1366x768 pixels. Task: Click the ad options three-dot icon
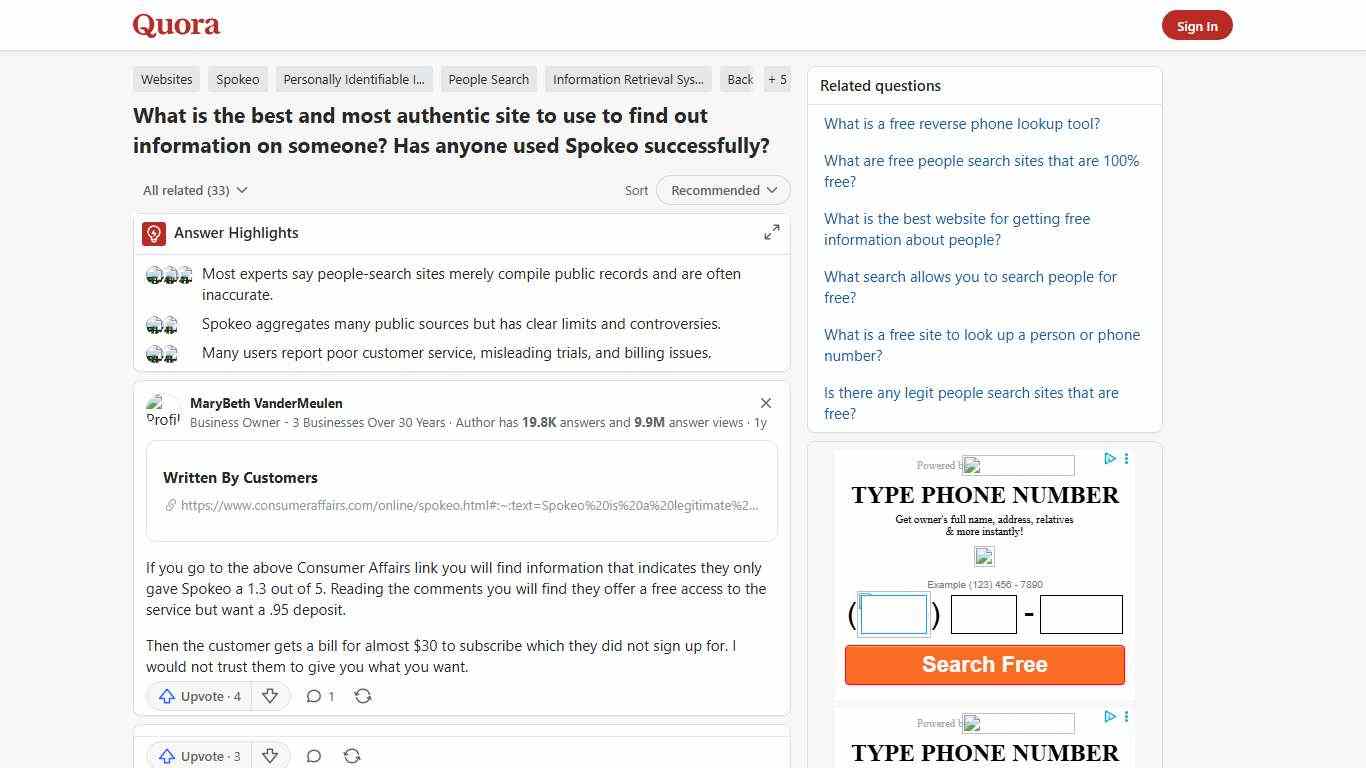click(x=1126, y=459)
